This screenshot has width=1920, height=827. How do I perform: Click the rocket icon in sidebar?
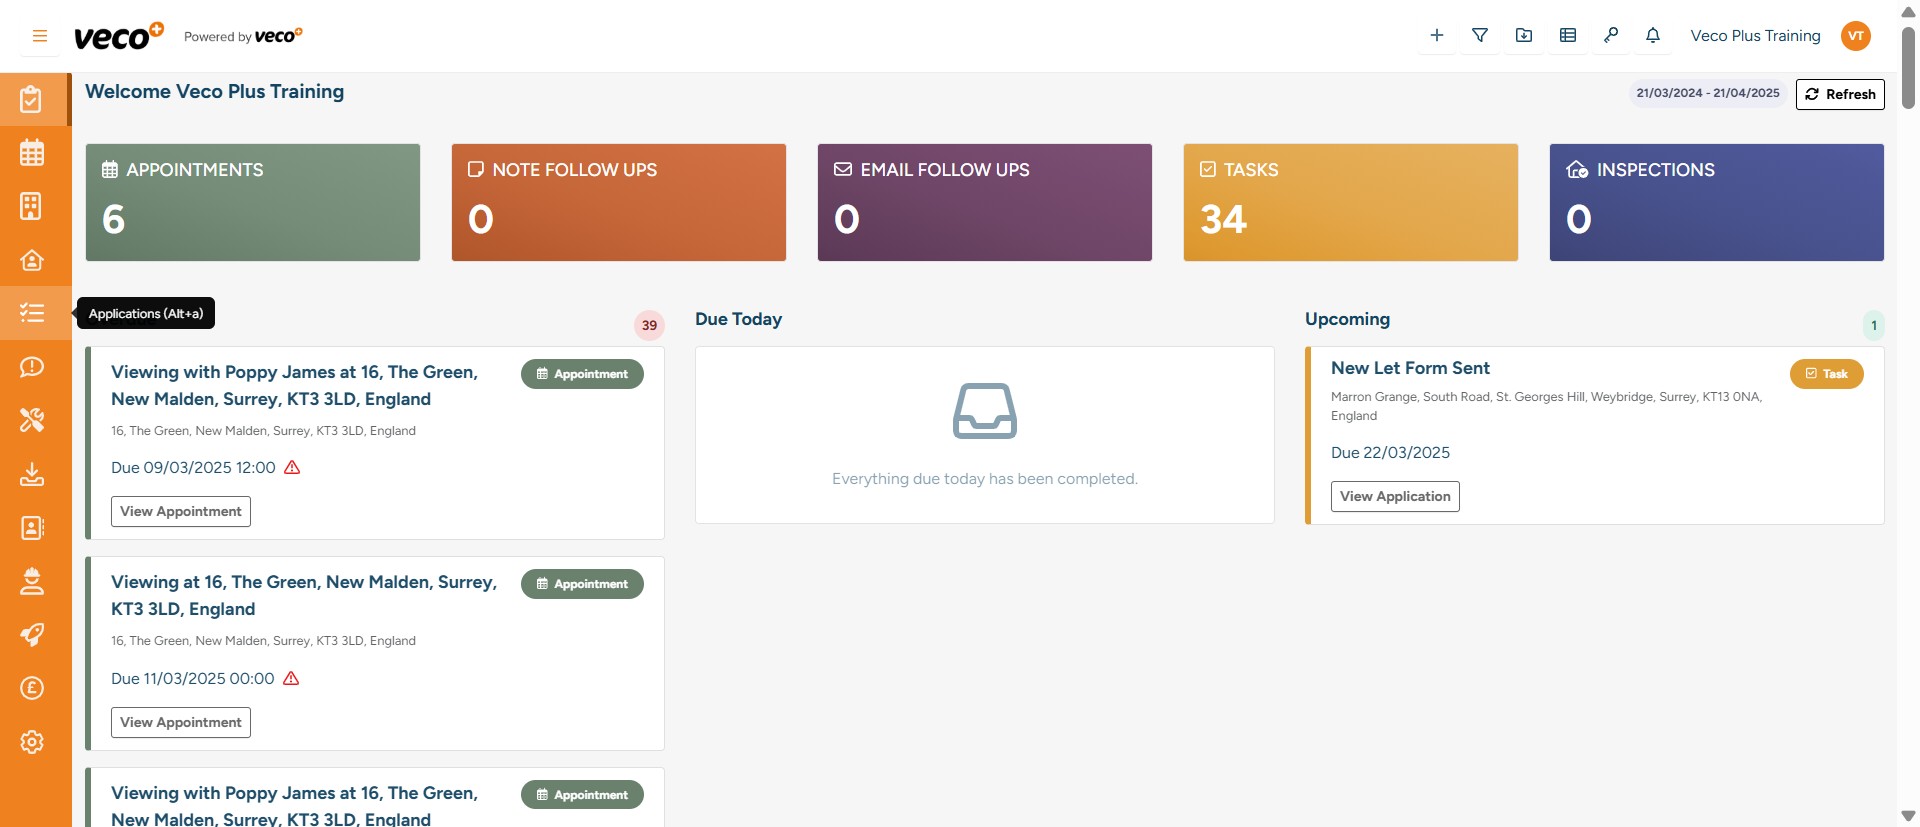click(x=32, y=635)
